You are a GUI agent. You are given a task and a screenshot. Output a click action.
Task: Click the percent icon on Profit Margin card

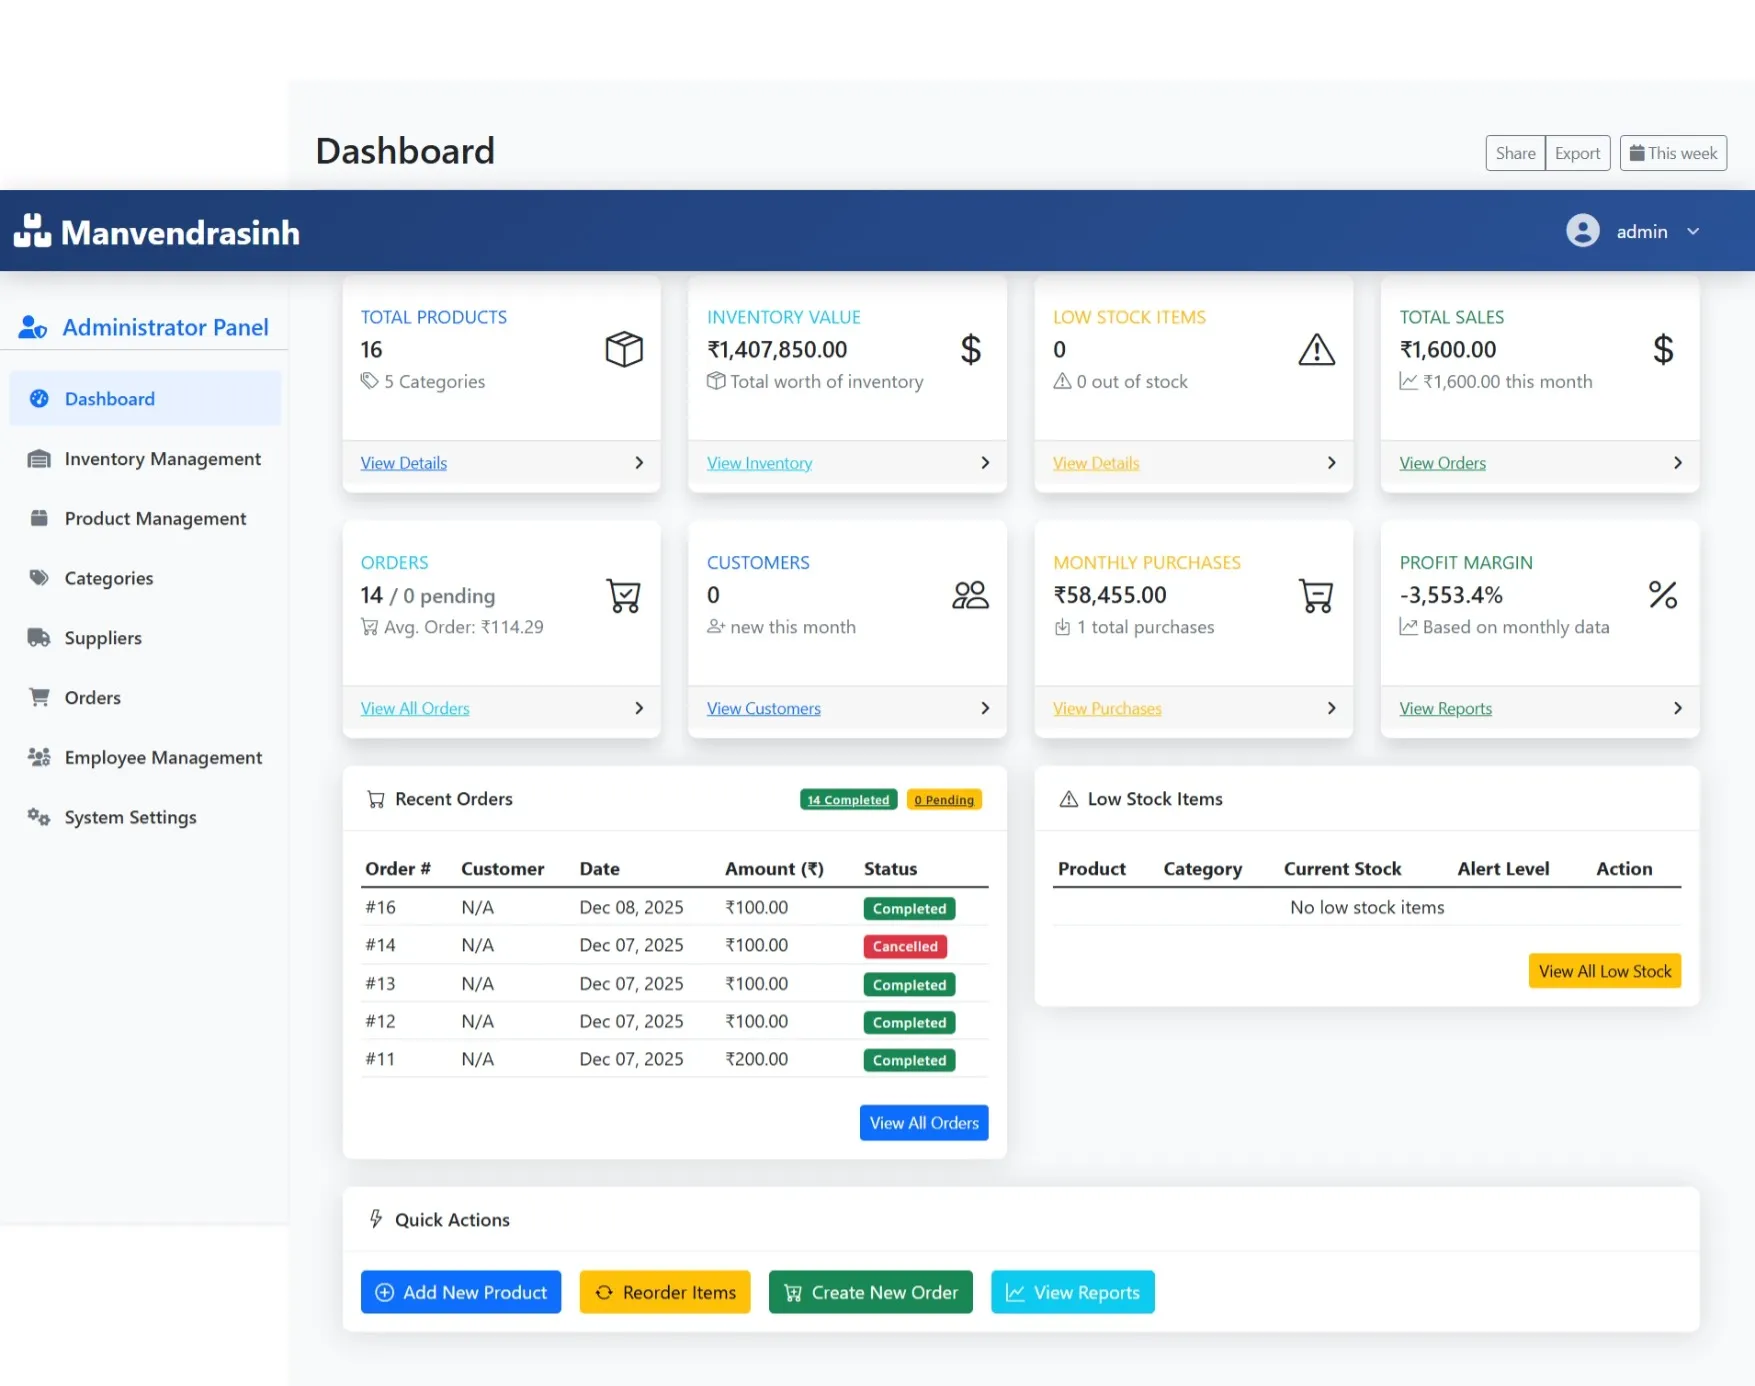pyautogui.click(x=1663, y=594)
